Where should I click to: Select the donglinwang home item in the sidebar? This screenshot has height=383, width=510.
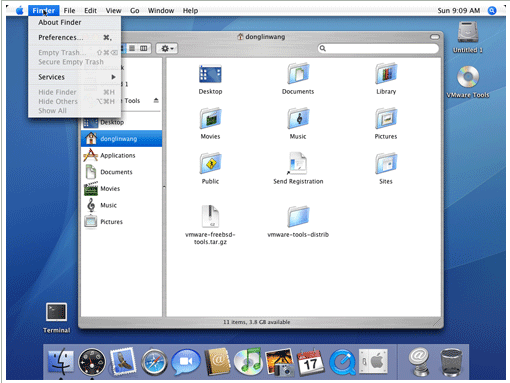pos(121,139)
